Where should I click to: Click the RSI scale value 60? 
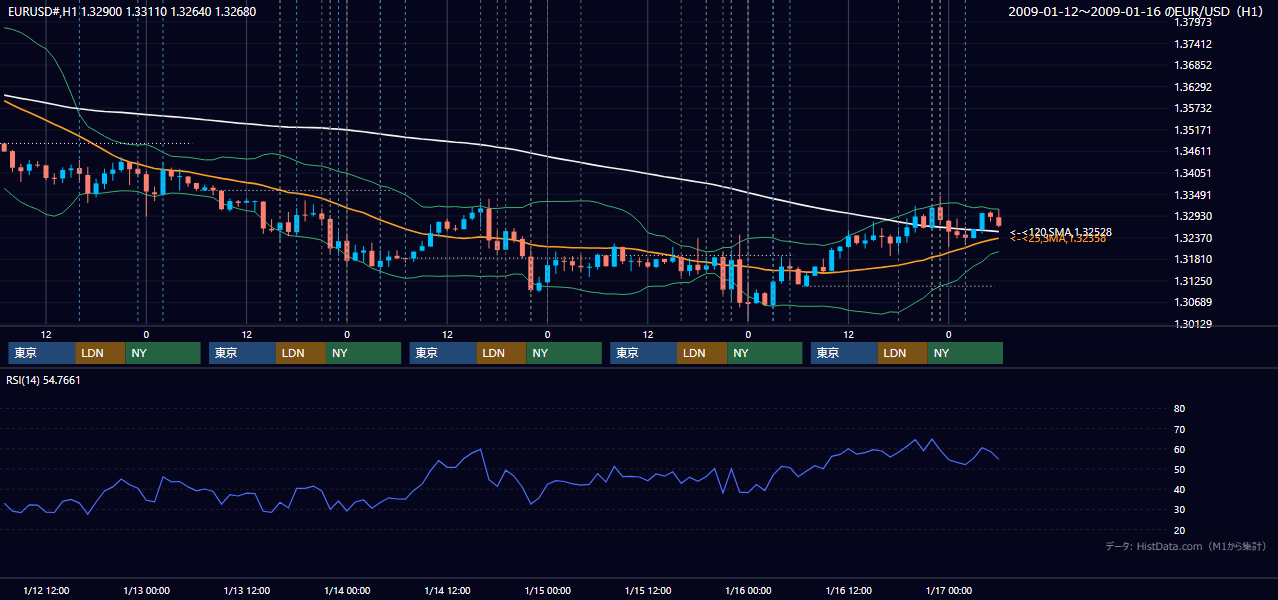coord(1179,449)
